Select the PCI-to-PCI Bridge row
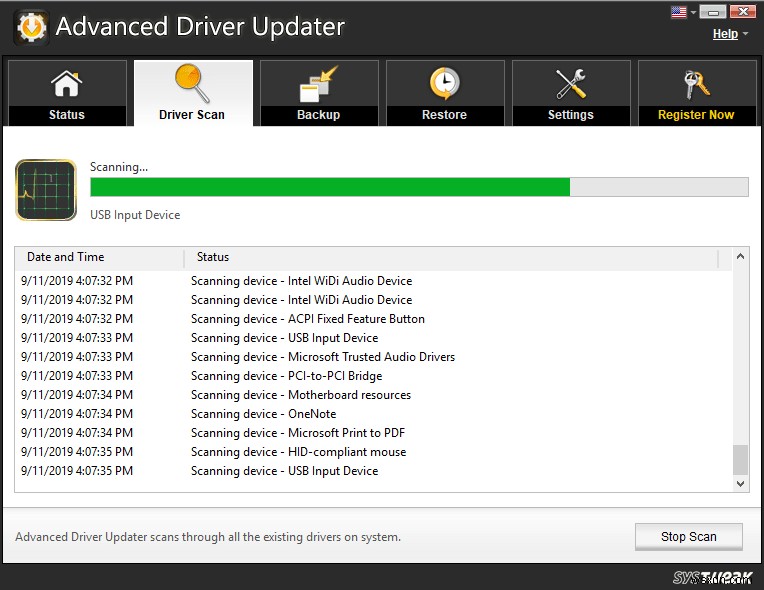Screen dimensions: 764x590 tap(373, 376)
